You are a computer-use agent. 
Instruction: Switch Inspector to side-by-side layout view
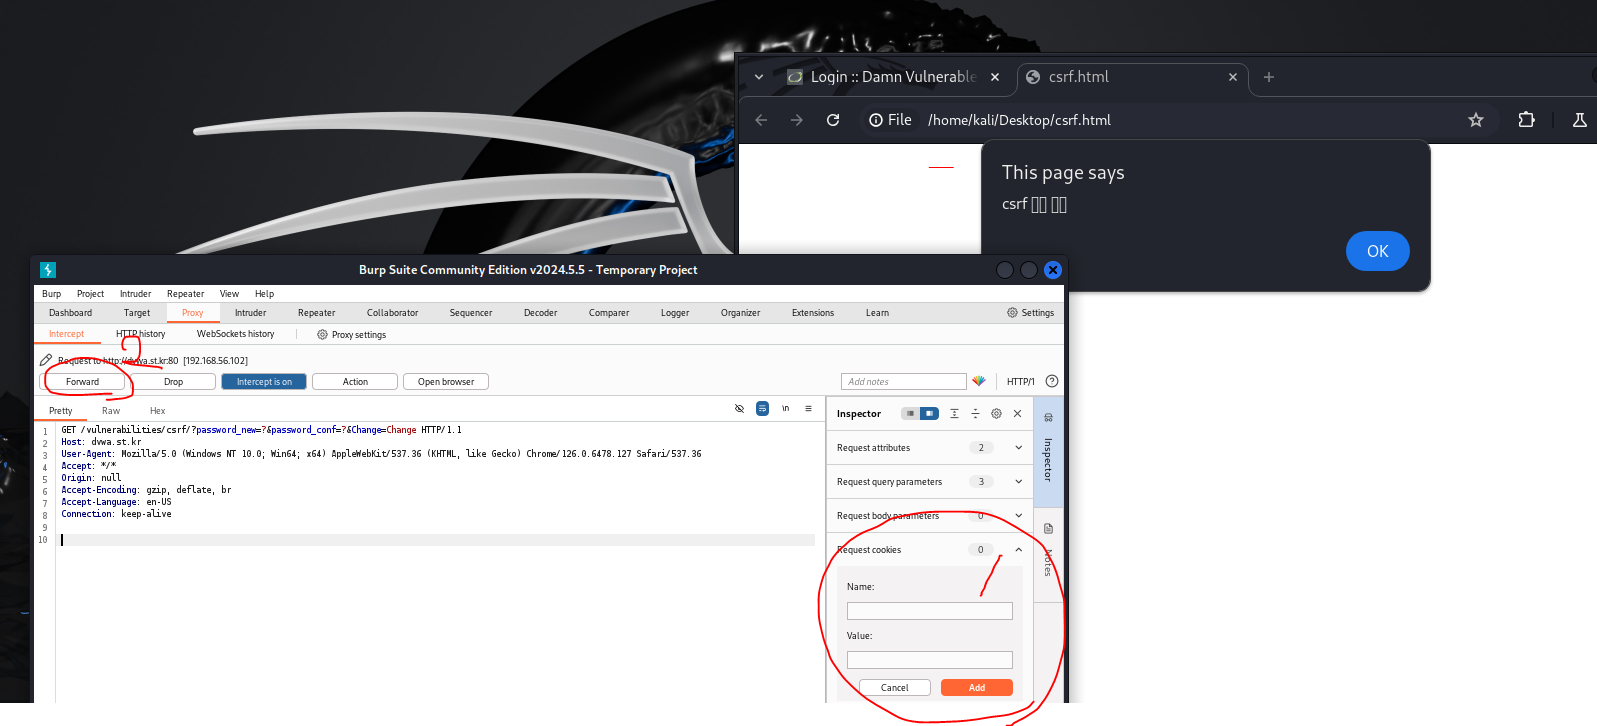[929, 413]
